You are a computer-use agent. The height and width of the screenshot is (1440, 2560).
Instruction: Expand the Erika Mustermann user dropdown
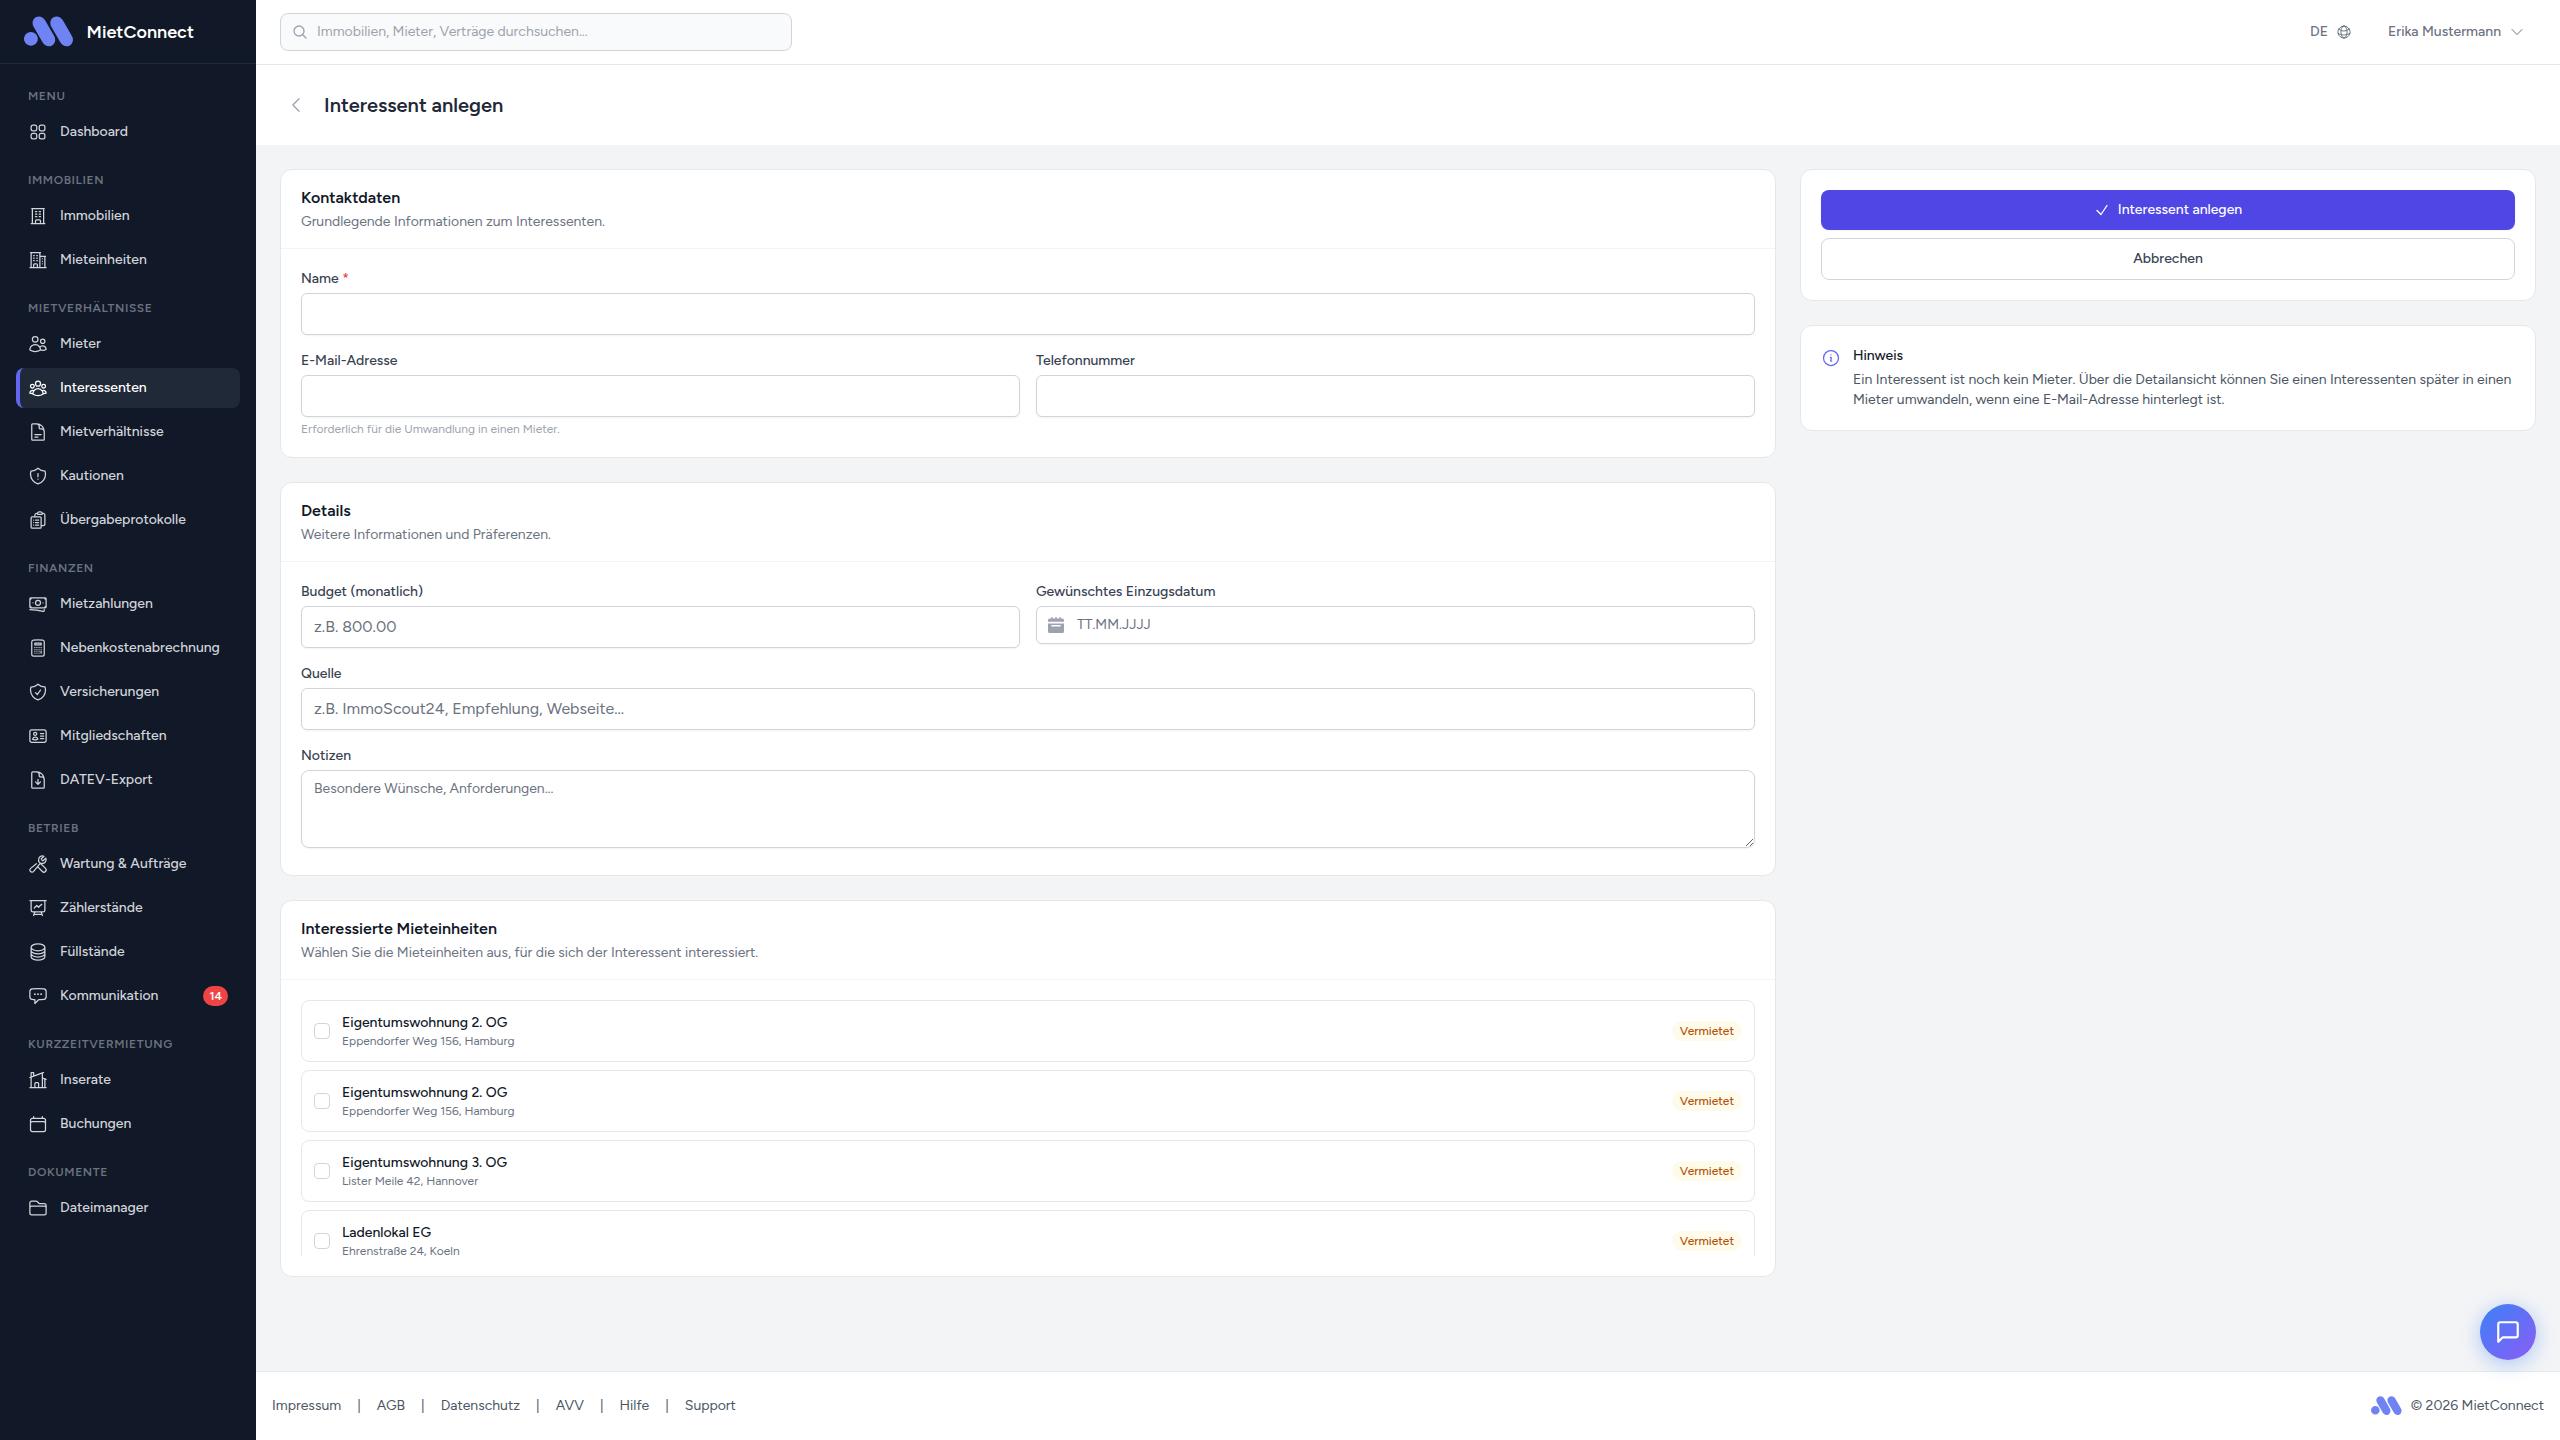tap(2455, 32)
